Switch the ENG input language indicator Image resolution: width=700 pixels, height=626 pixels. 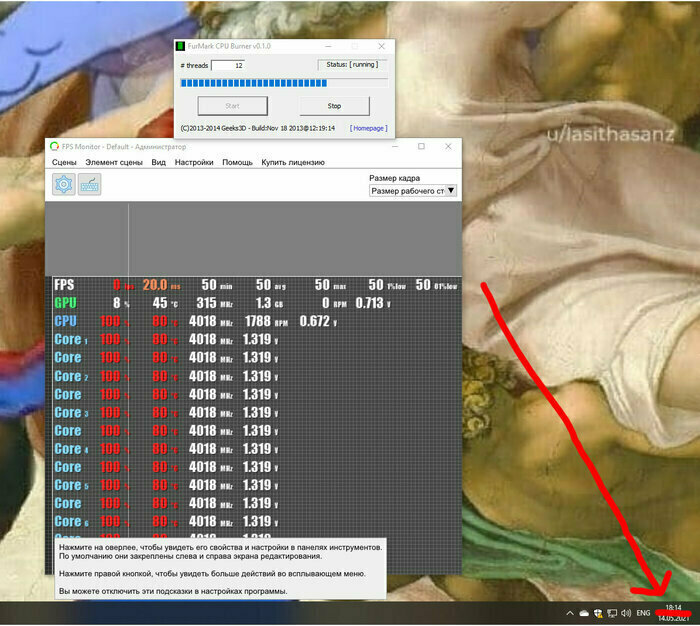(643, 613)
